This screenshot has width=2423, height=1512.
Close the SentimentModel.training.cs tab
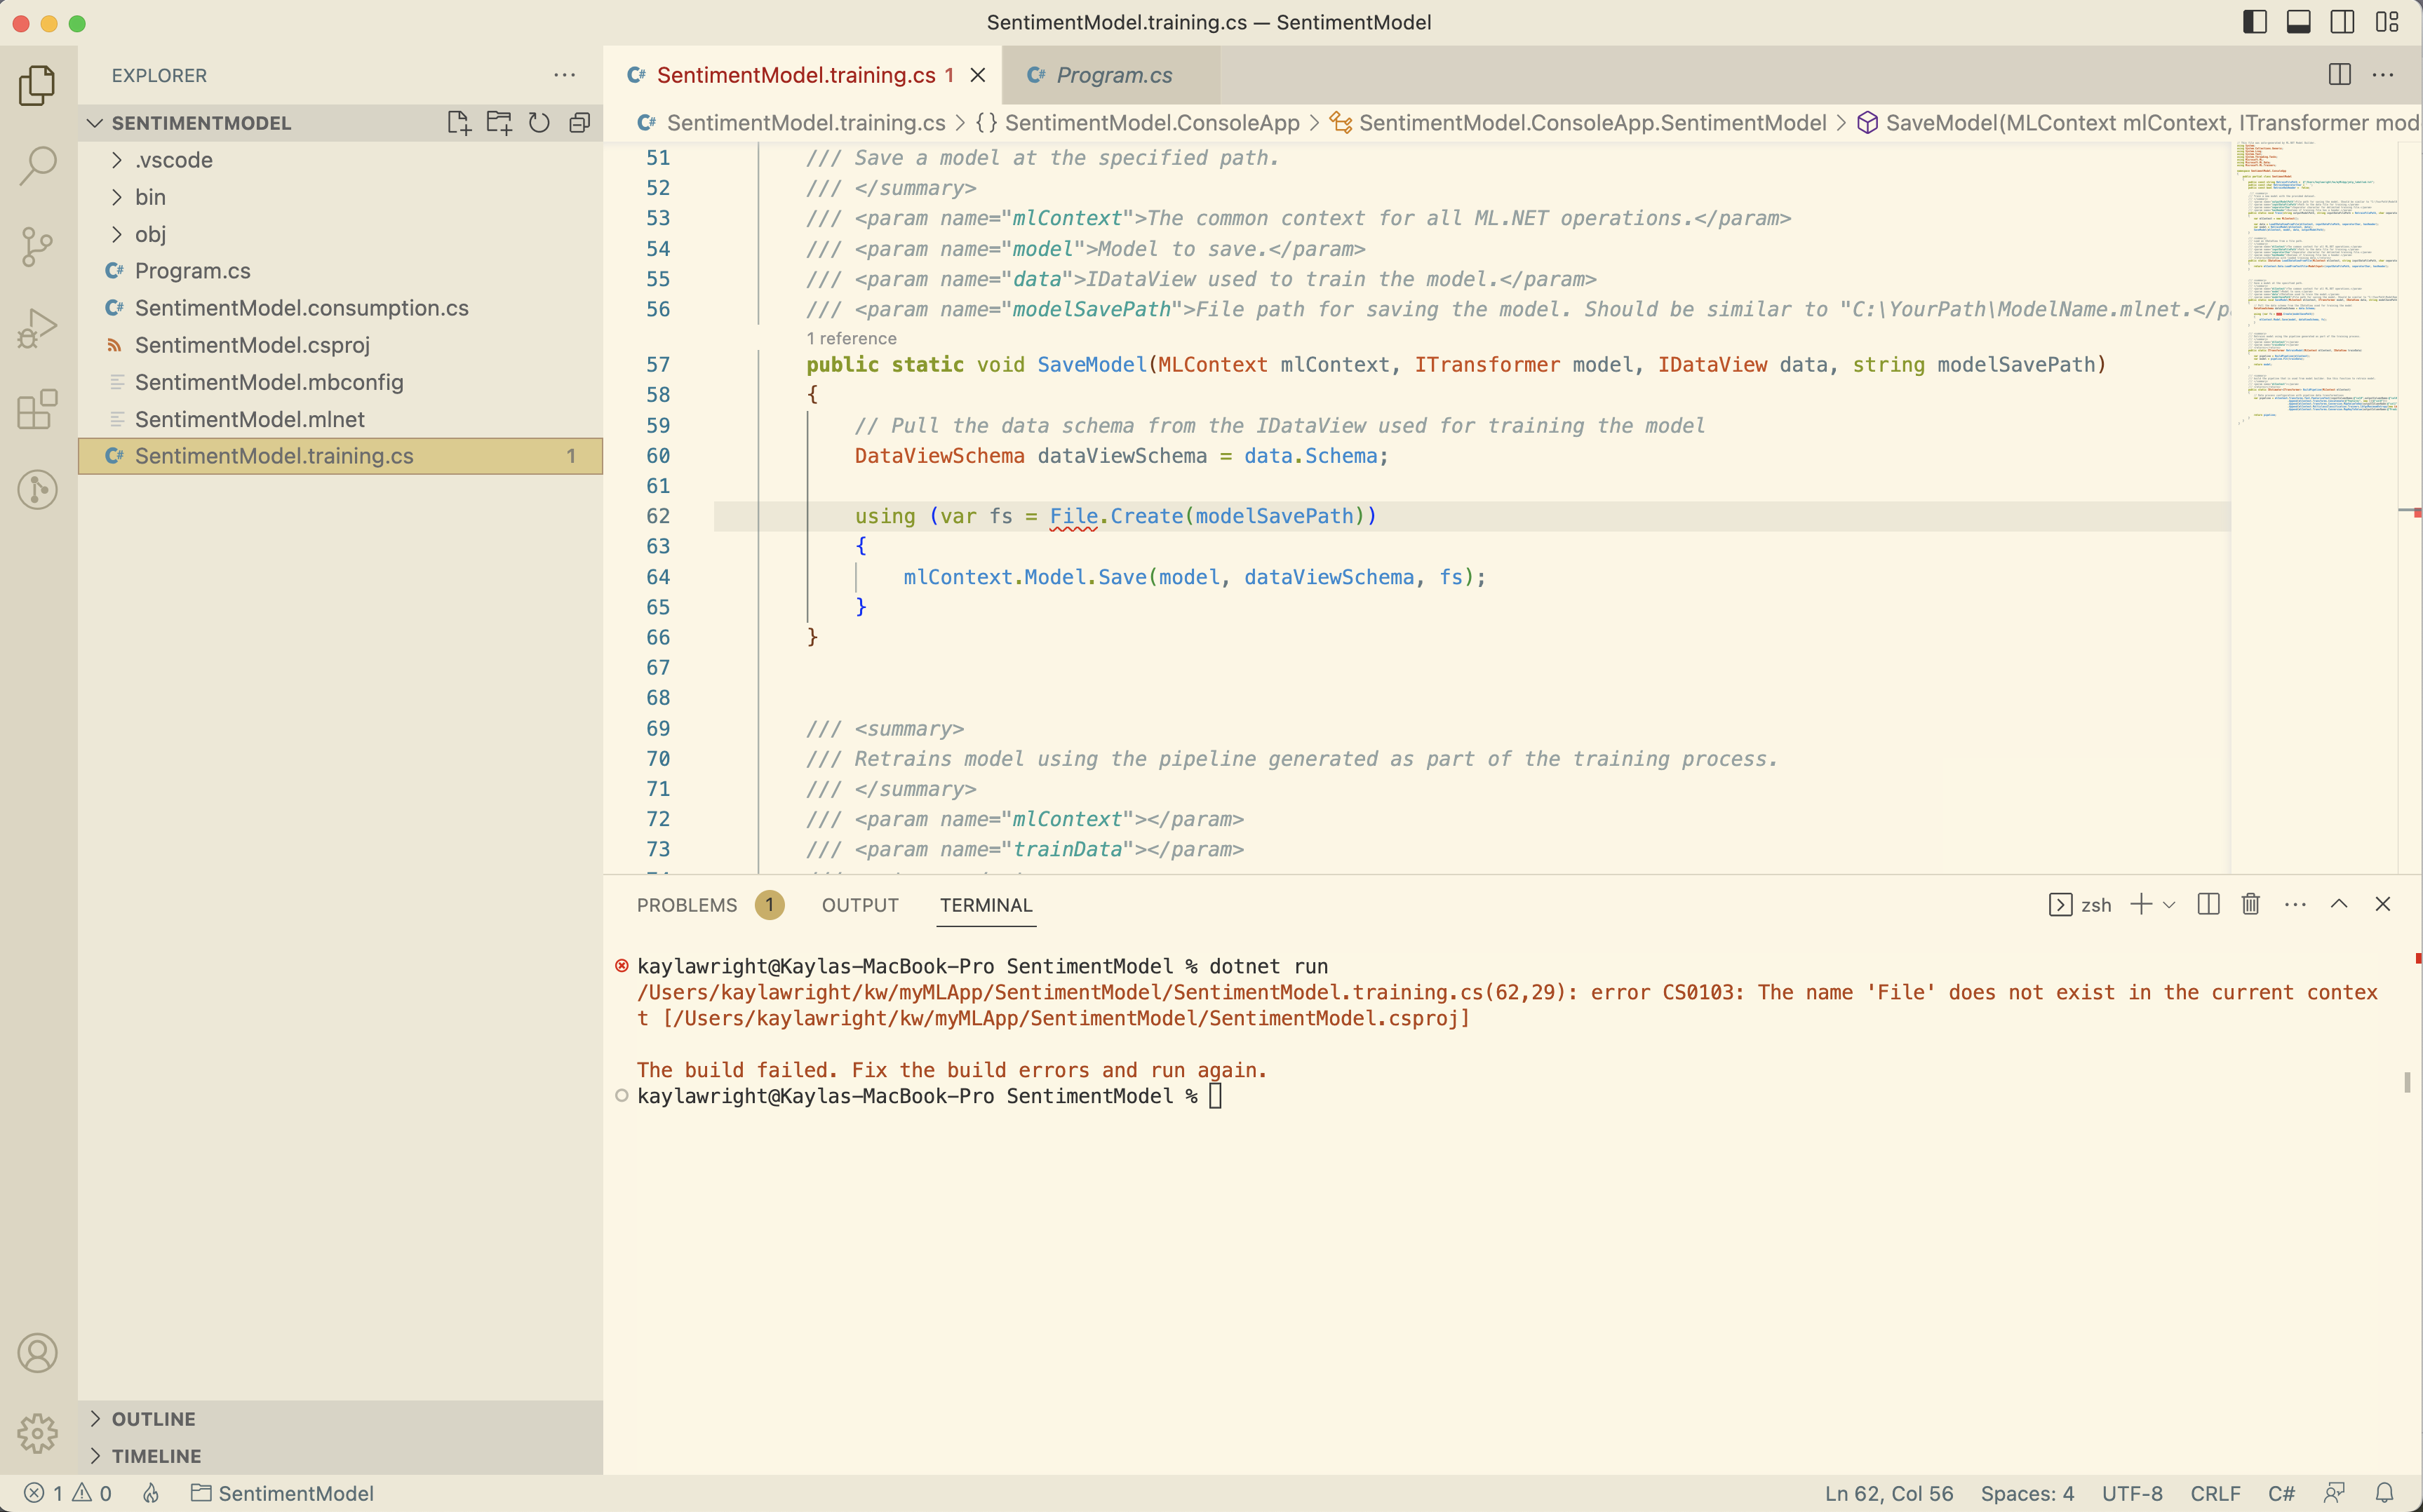(978, 75)
